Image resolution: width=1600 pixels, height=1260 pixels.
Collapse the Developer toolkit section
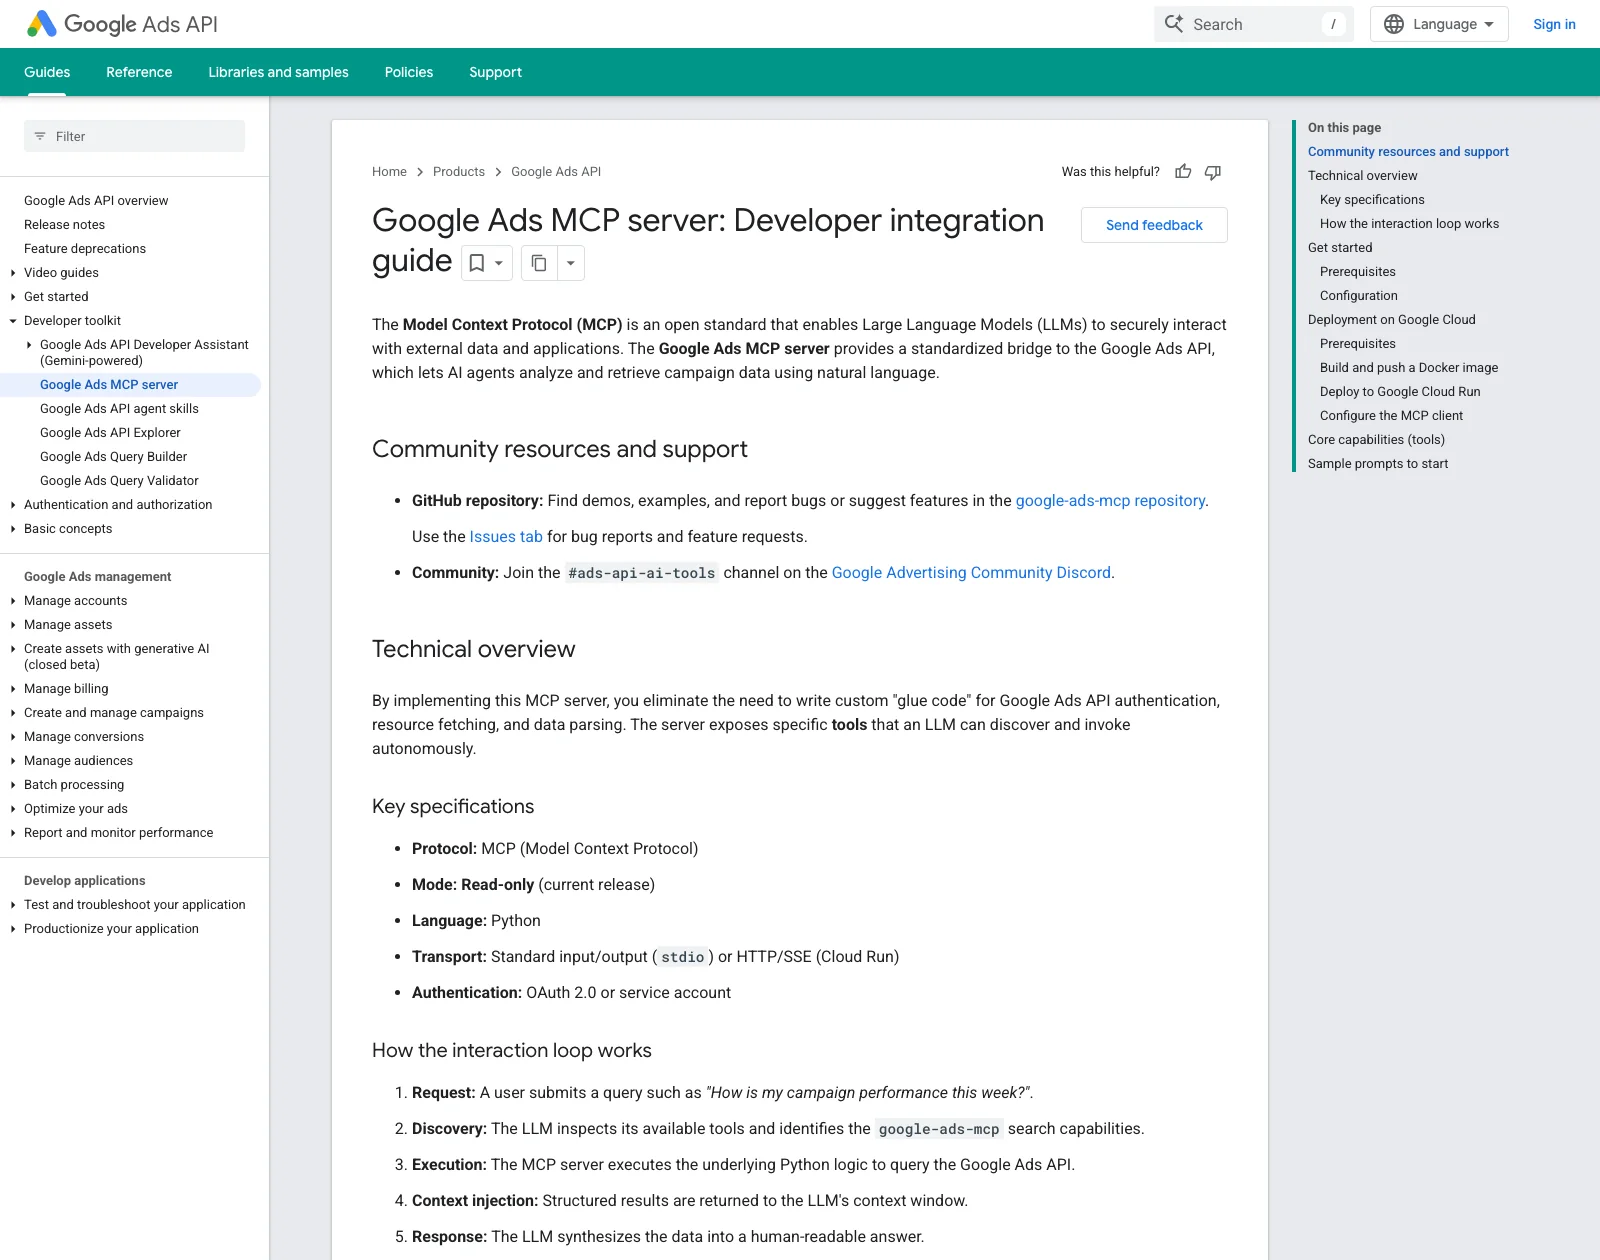point(13,320)
